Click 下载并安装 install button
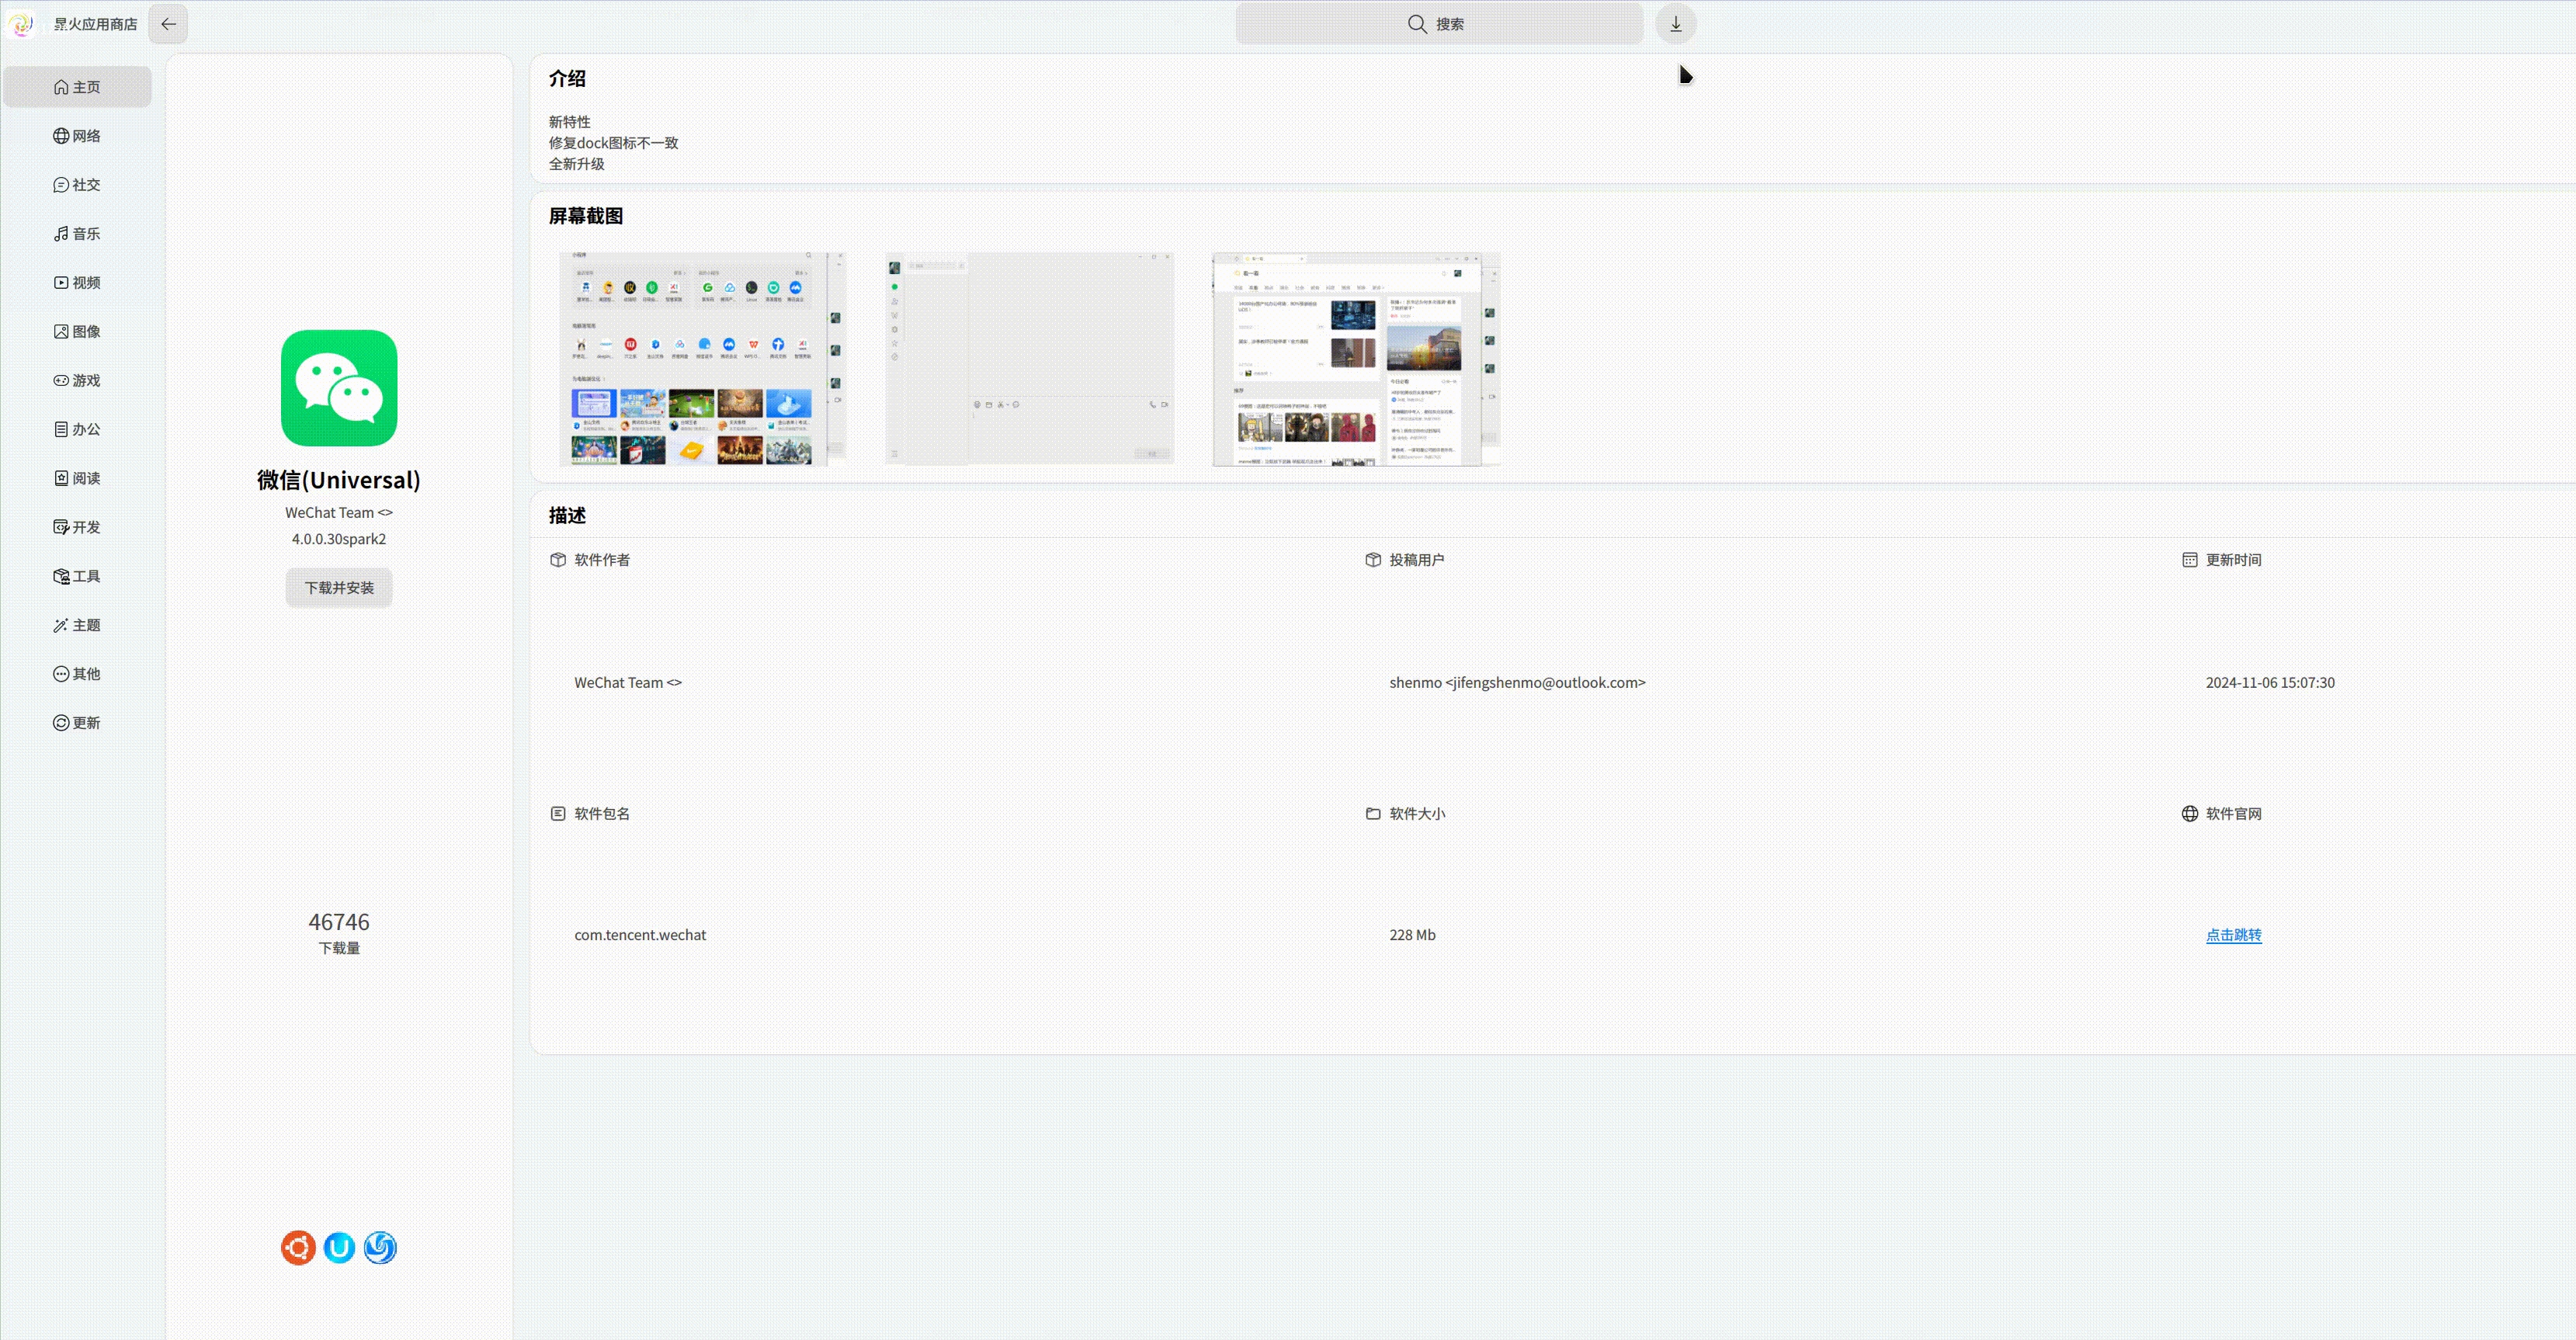Image resolution: width=2576 pixels, height=1340 pixels. (x=339, y=588)
